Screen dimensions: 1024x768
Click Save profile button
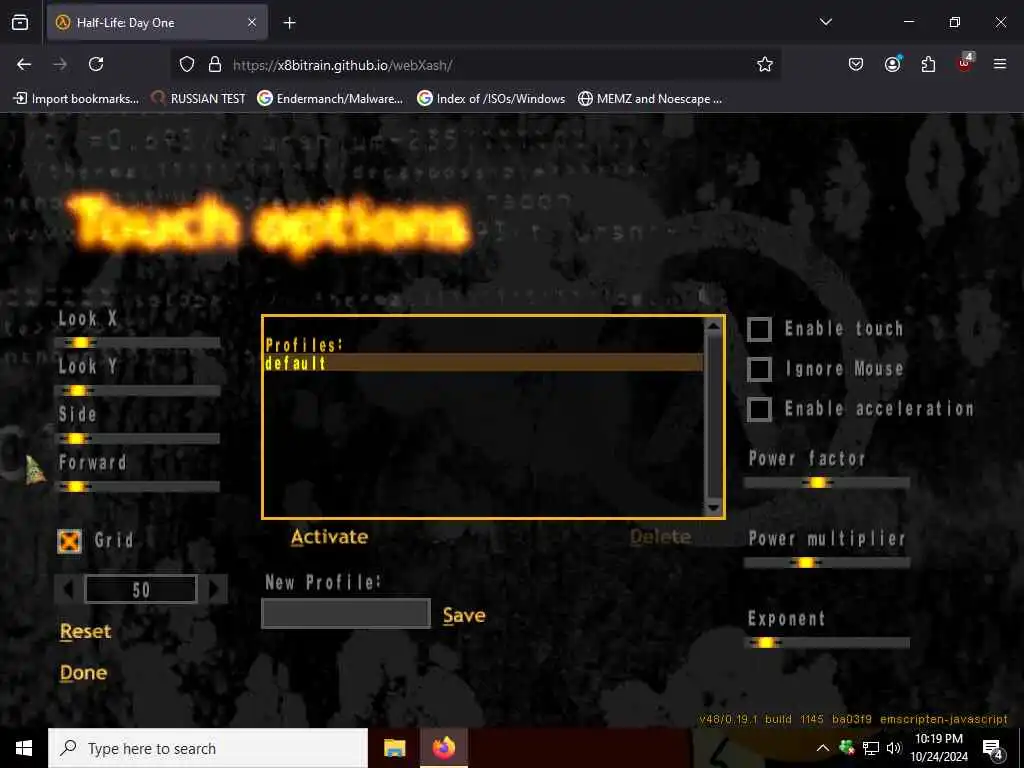pos(464,615)
